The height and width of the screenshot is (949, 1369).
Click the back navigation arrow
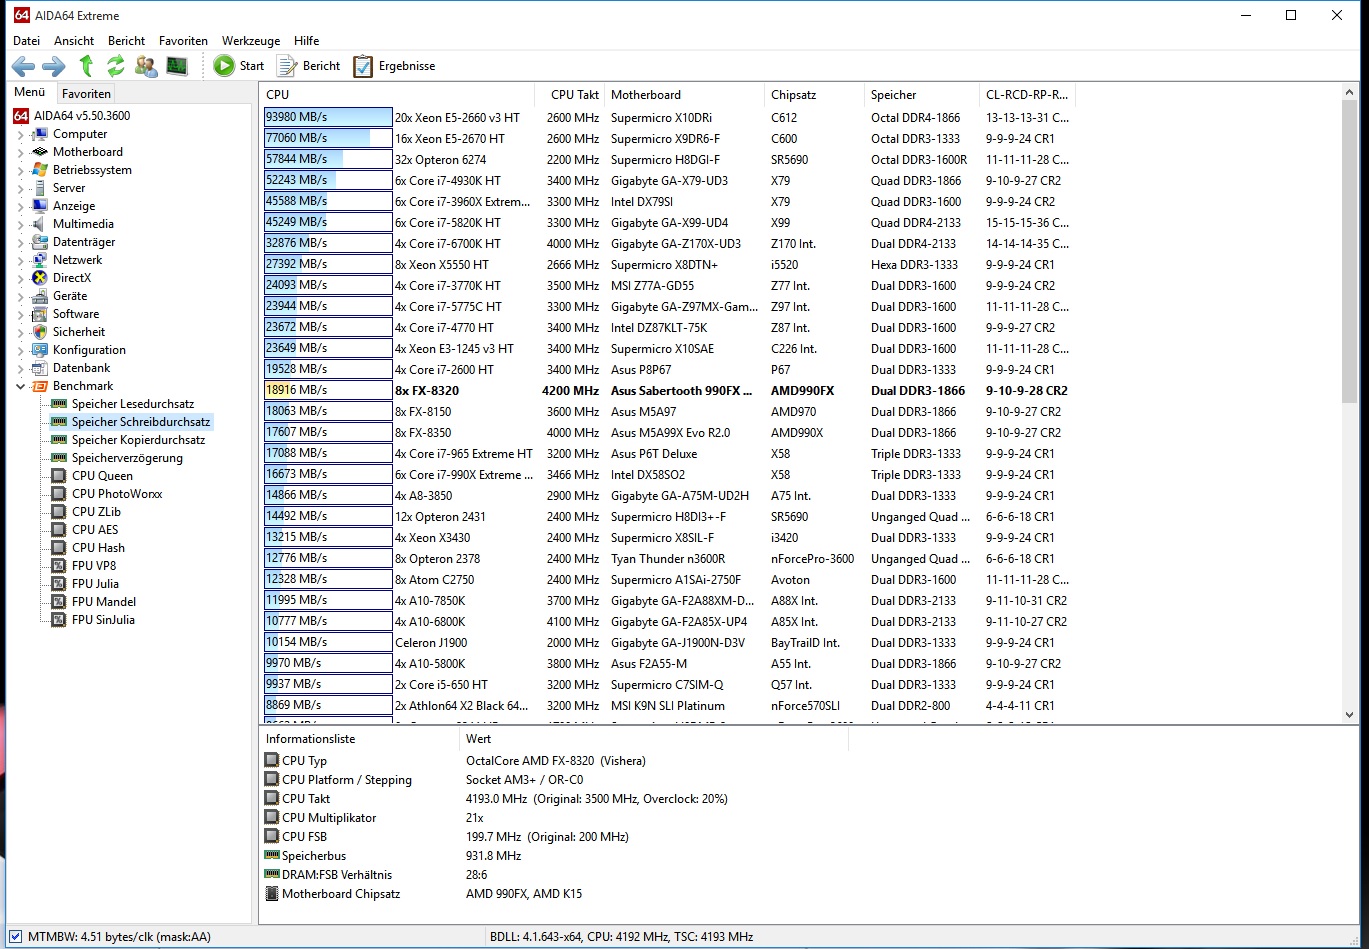coord(23,66)
